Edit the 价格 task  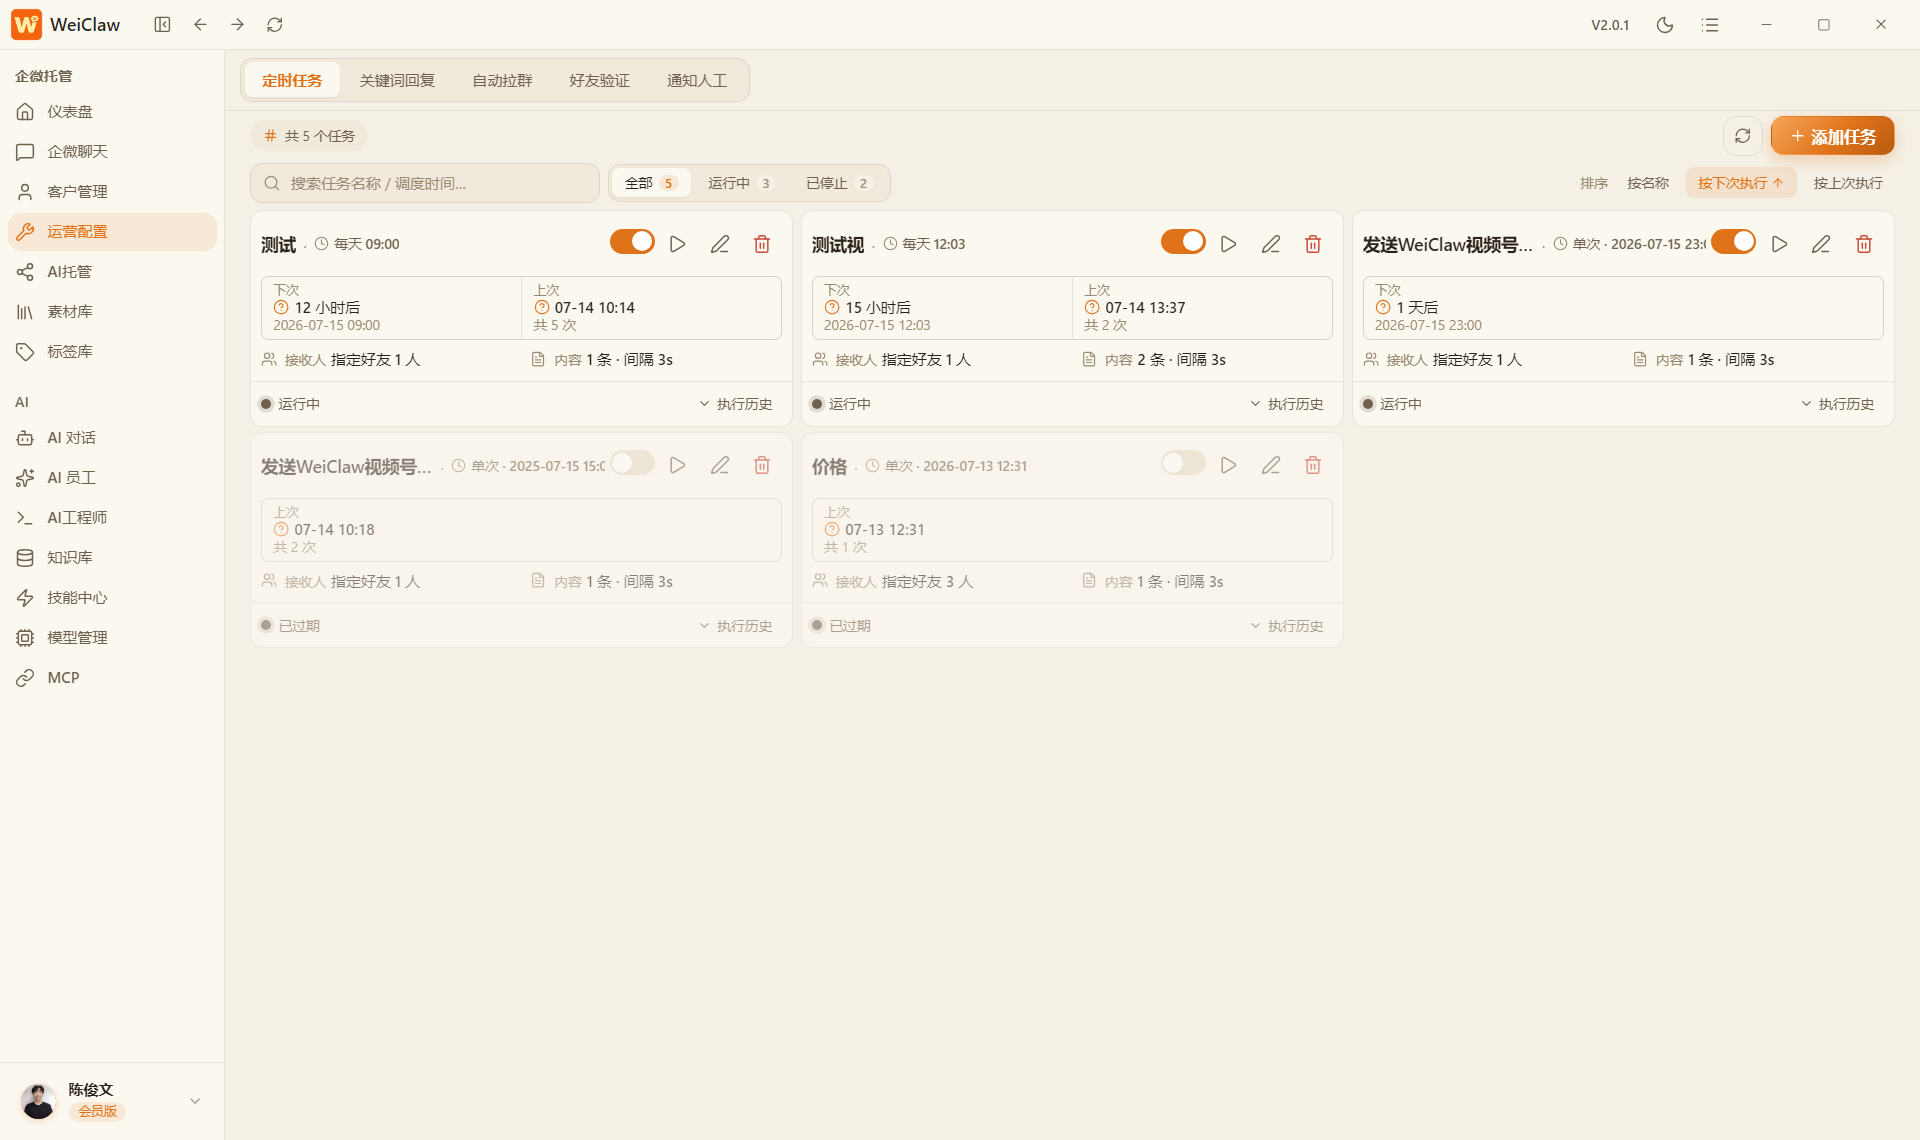pyautogui.click(x=1271, y=465)
